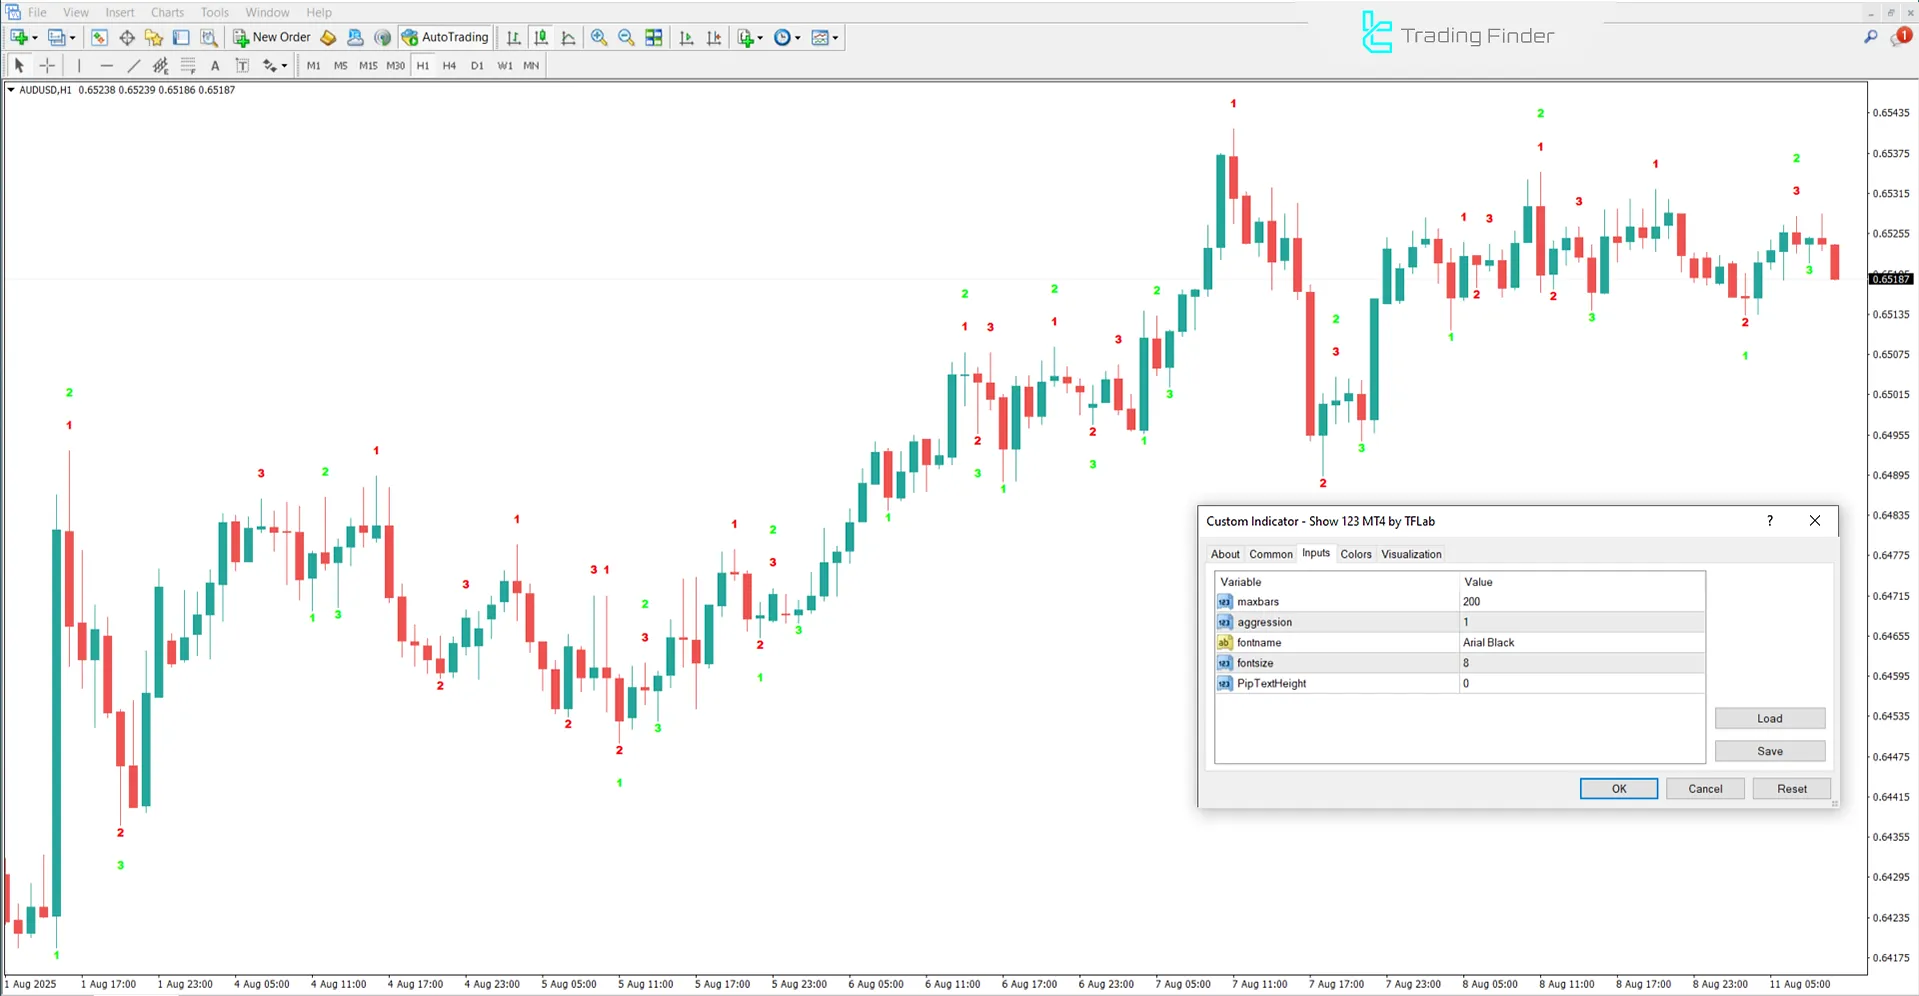Open the Charts menu
This screenshot has width=1919, height=996.
point(167,12)
